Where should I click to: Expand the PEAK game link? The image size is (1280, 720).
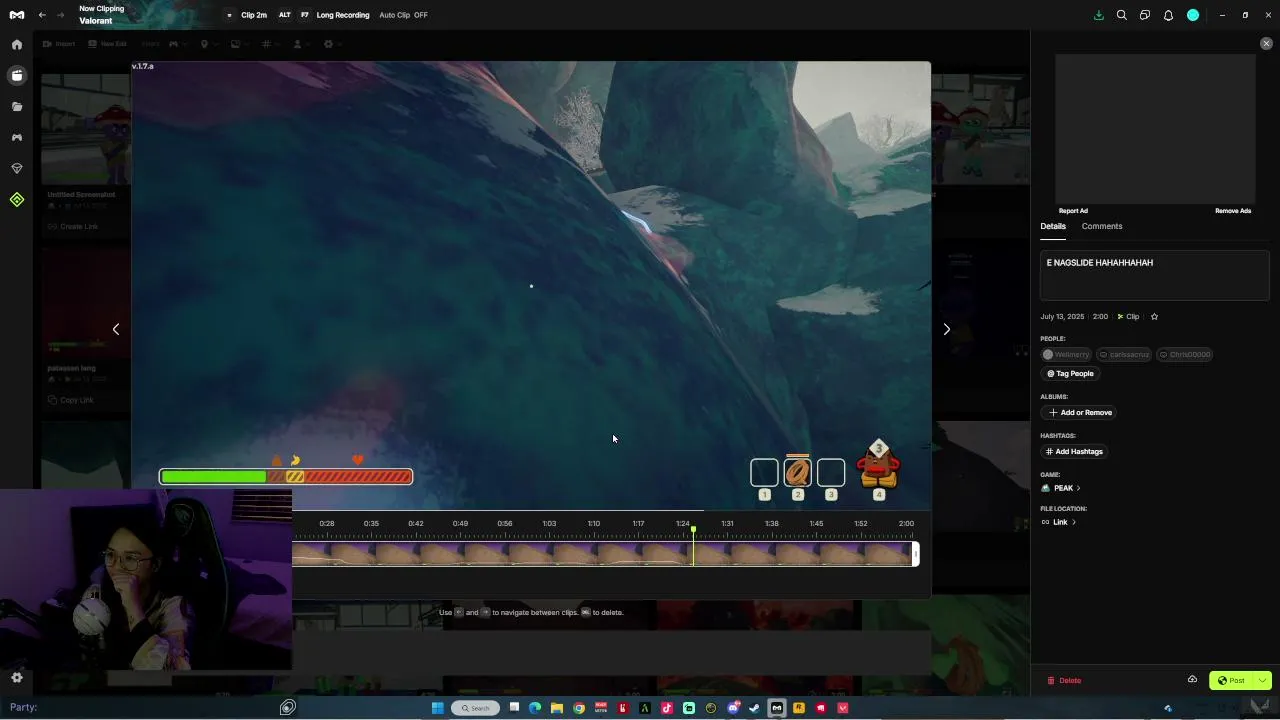click(x=1061, y=489)
